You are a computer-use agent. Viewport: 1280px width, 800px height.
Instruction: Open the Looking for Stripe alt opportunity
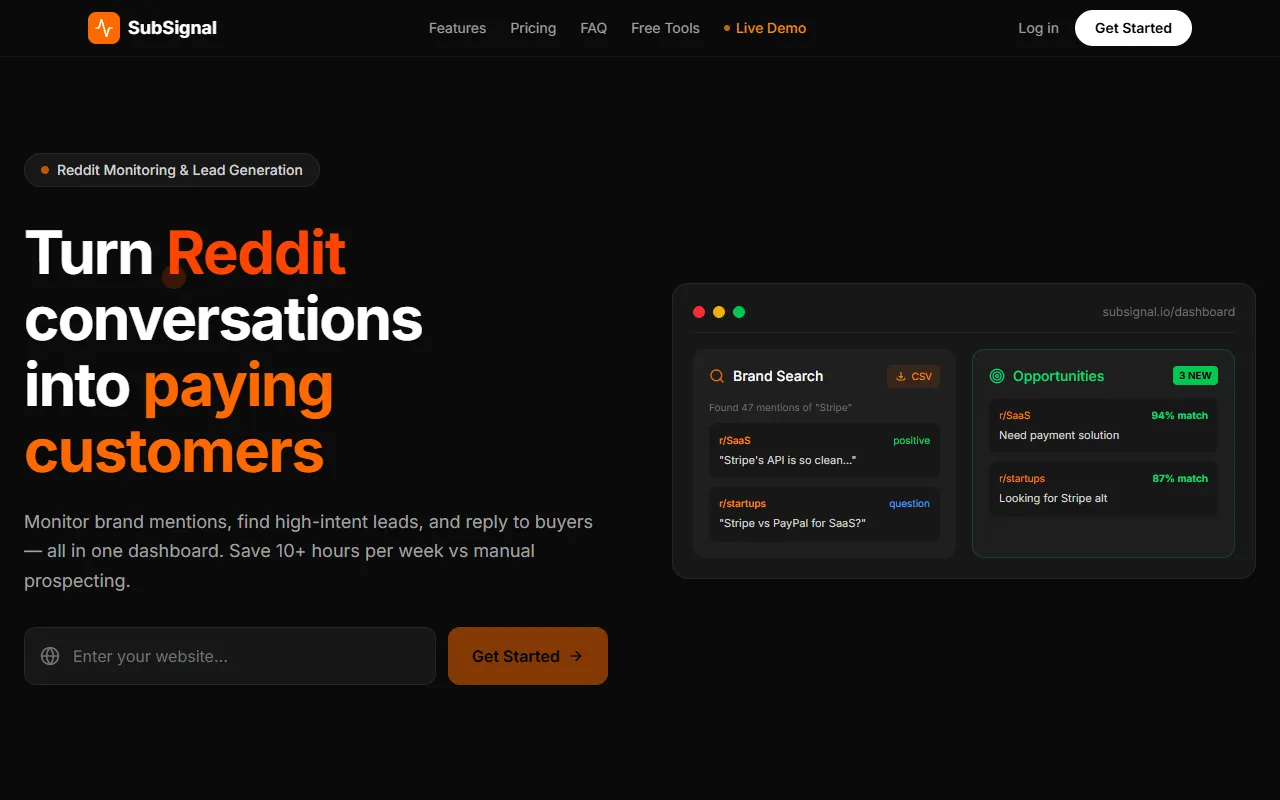[x=1103, y=488]
